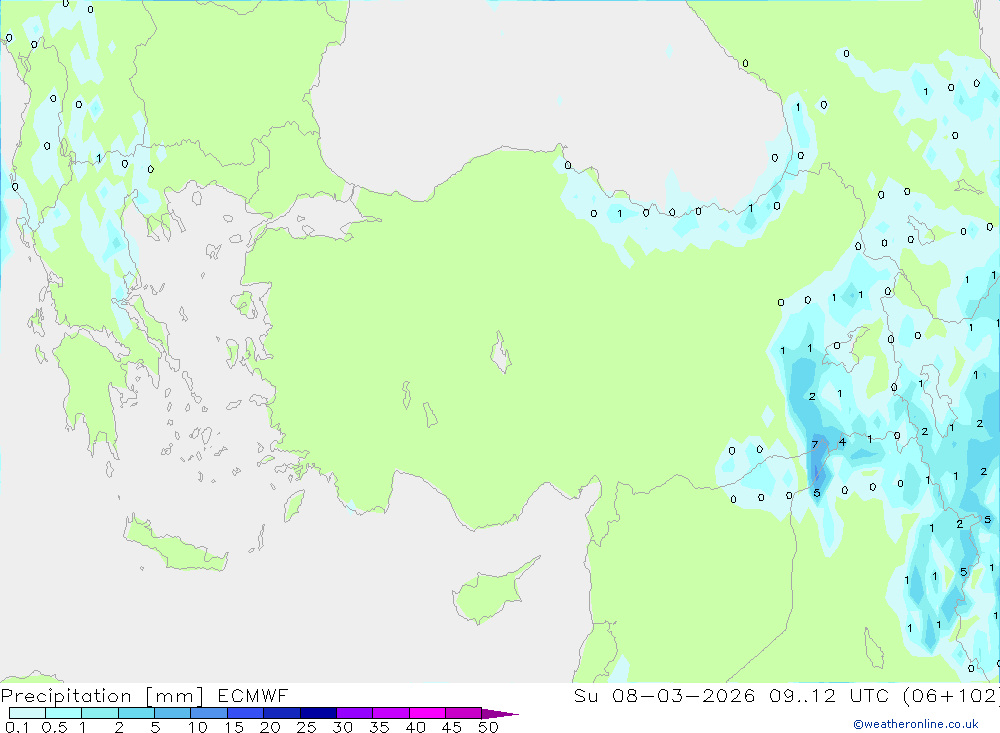This screenshot has height=733, width=1000.
Task: Click the legend label '40'
Action: tap(415, 727)
